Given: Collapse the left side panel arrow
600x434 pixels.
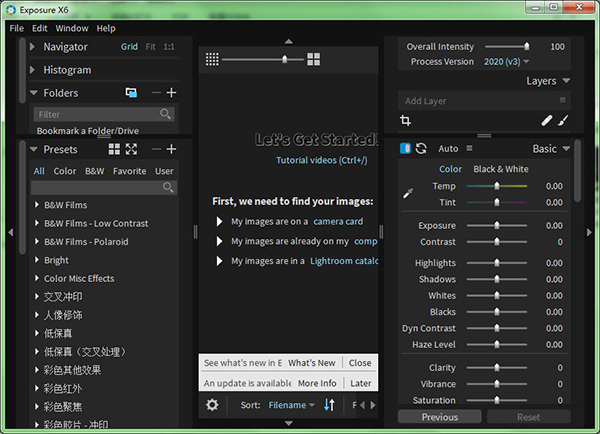Looking at the screenshot, I should (11, 232).
